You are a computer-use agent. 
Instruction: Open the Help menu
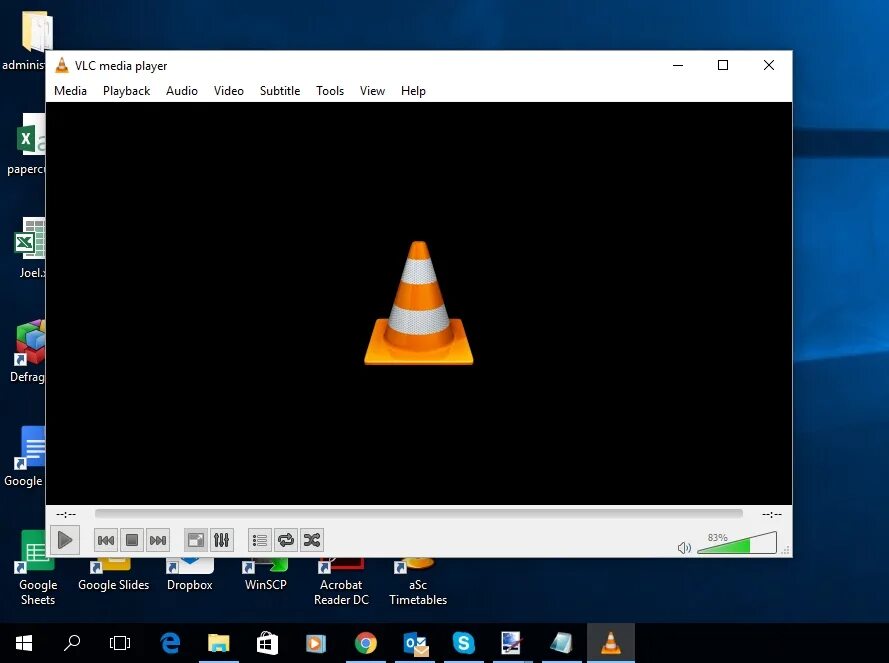coord(413,91)
